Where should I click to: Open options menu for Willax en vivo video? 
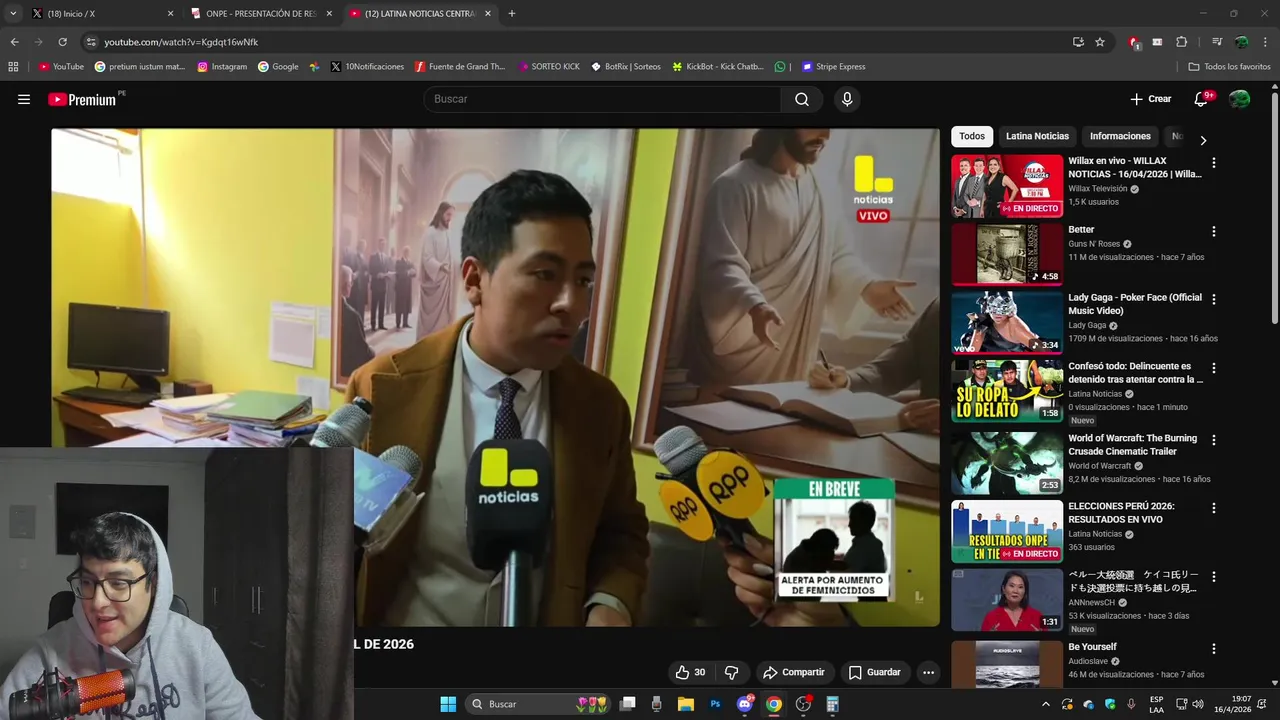point(1214,162)
